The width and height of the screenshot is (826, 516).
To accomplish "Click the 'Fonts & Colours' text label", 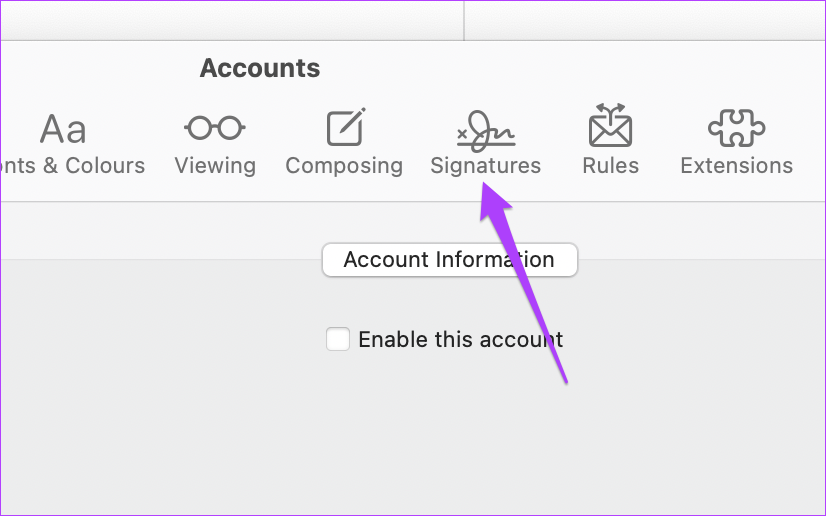I will pos(73,166).
